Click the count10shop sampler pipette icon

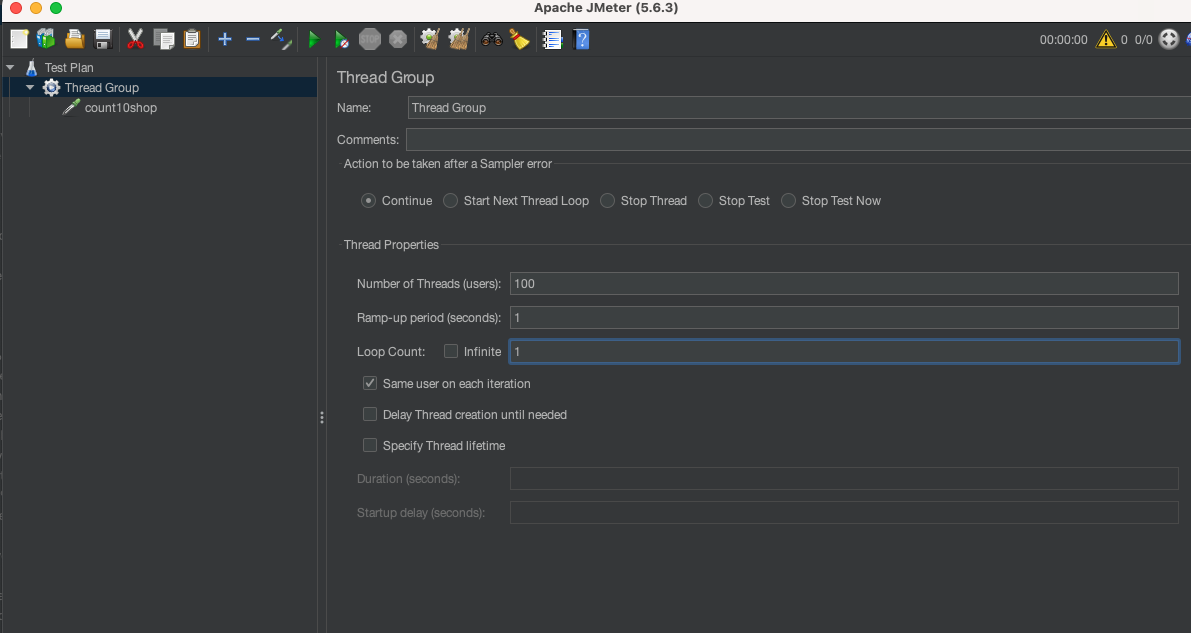coord(71,107)
